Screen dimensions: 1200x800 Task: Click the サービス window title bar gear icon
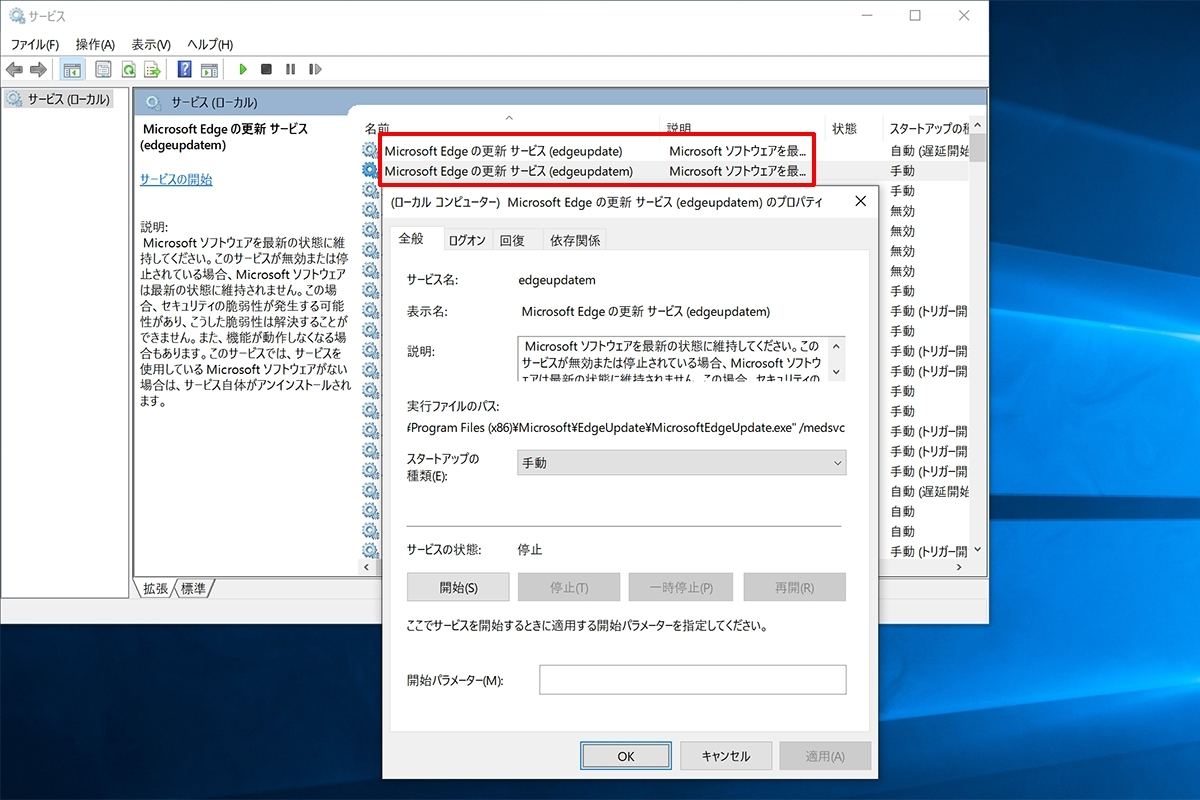16,16
